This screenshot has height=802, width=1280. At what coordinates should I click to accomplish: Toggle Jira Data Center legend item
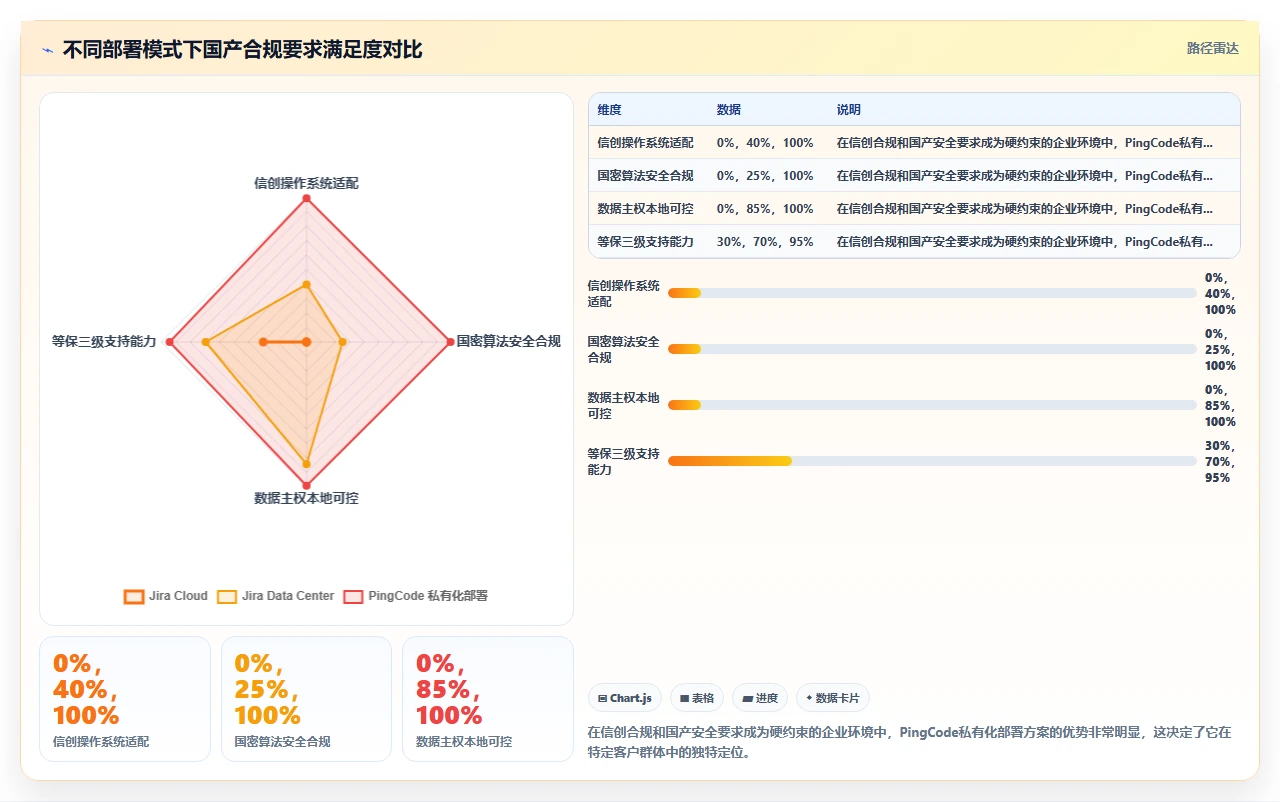click(x=276, y=596)
